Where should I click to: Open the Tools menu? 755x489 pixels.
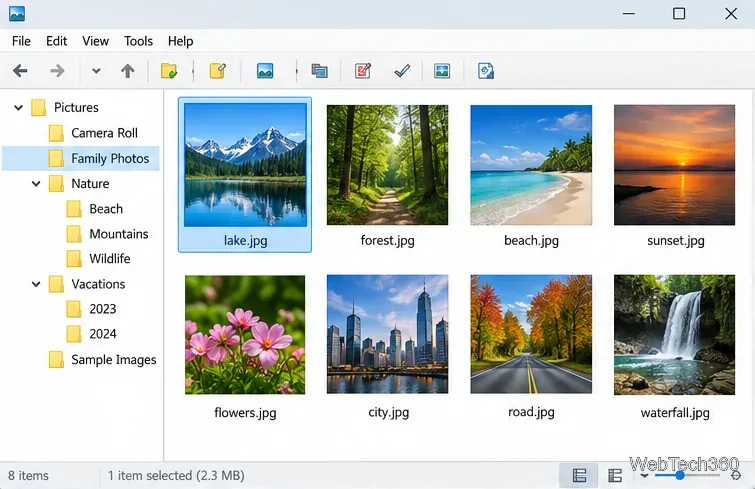click(138, 41)
